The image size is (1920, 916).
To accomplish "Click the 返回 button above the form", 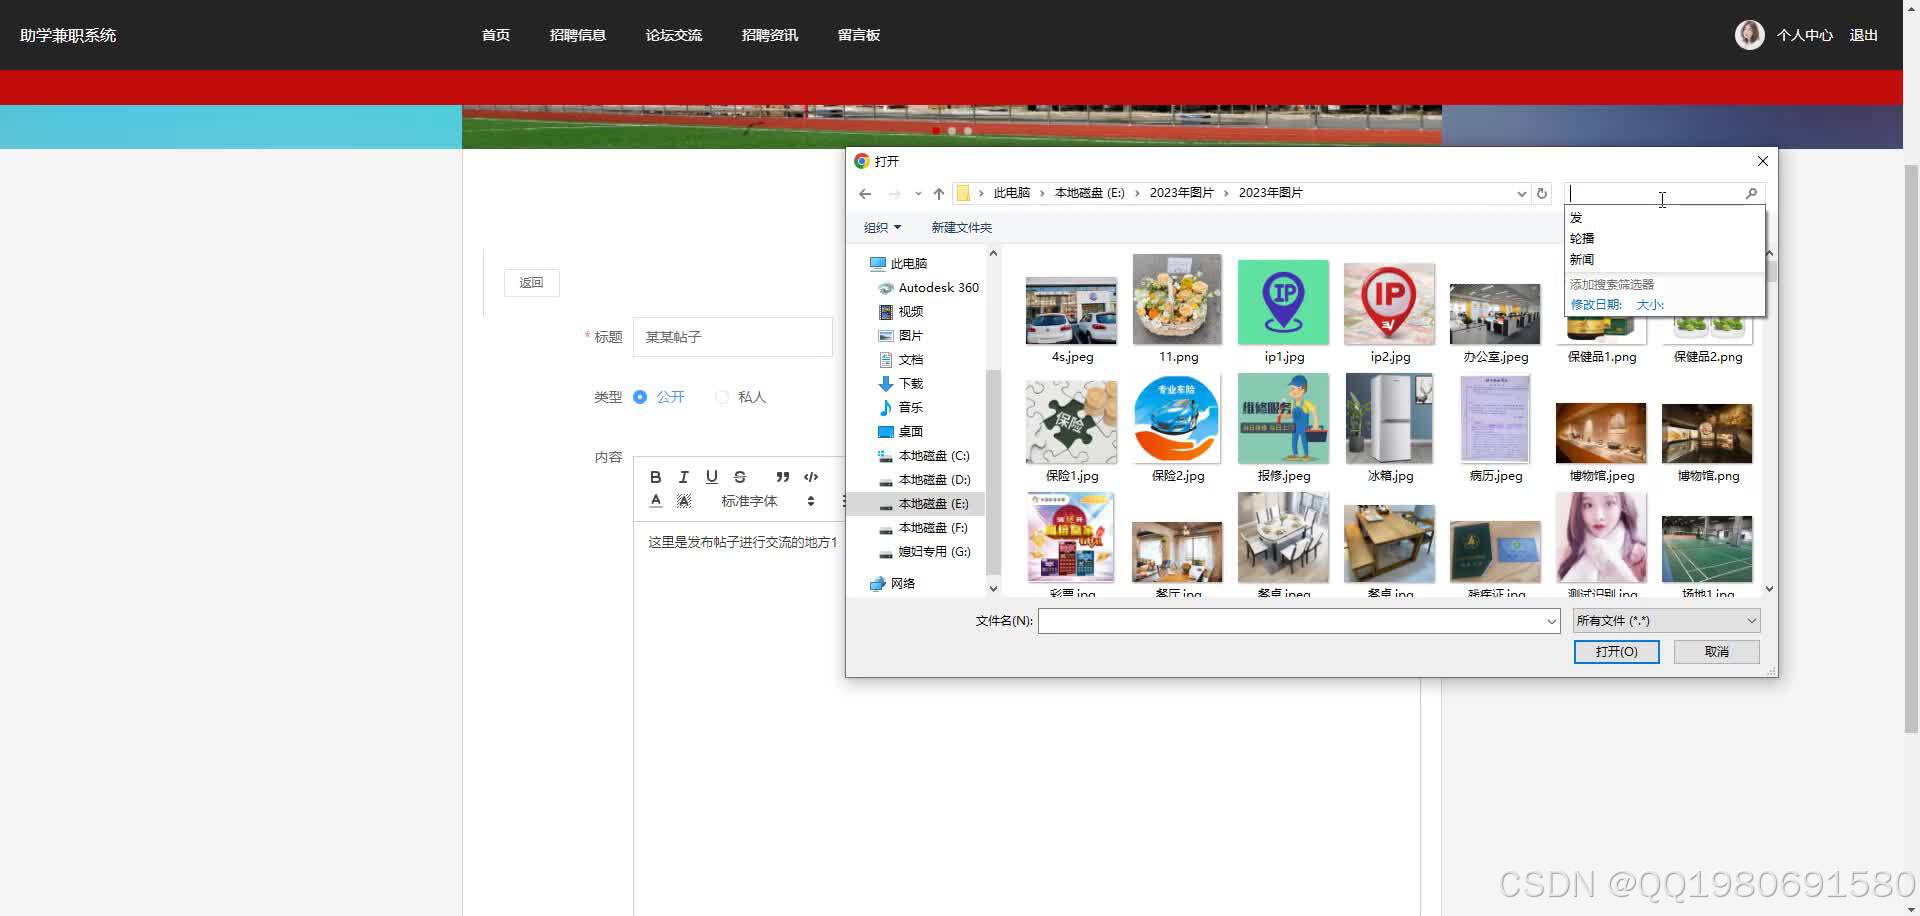I will (x=531, y=282).
